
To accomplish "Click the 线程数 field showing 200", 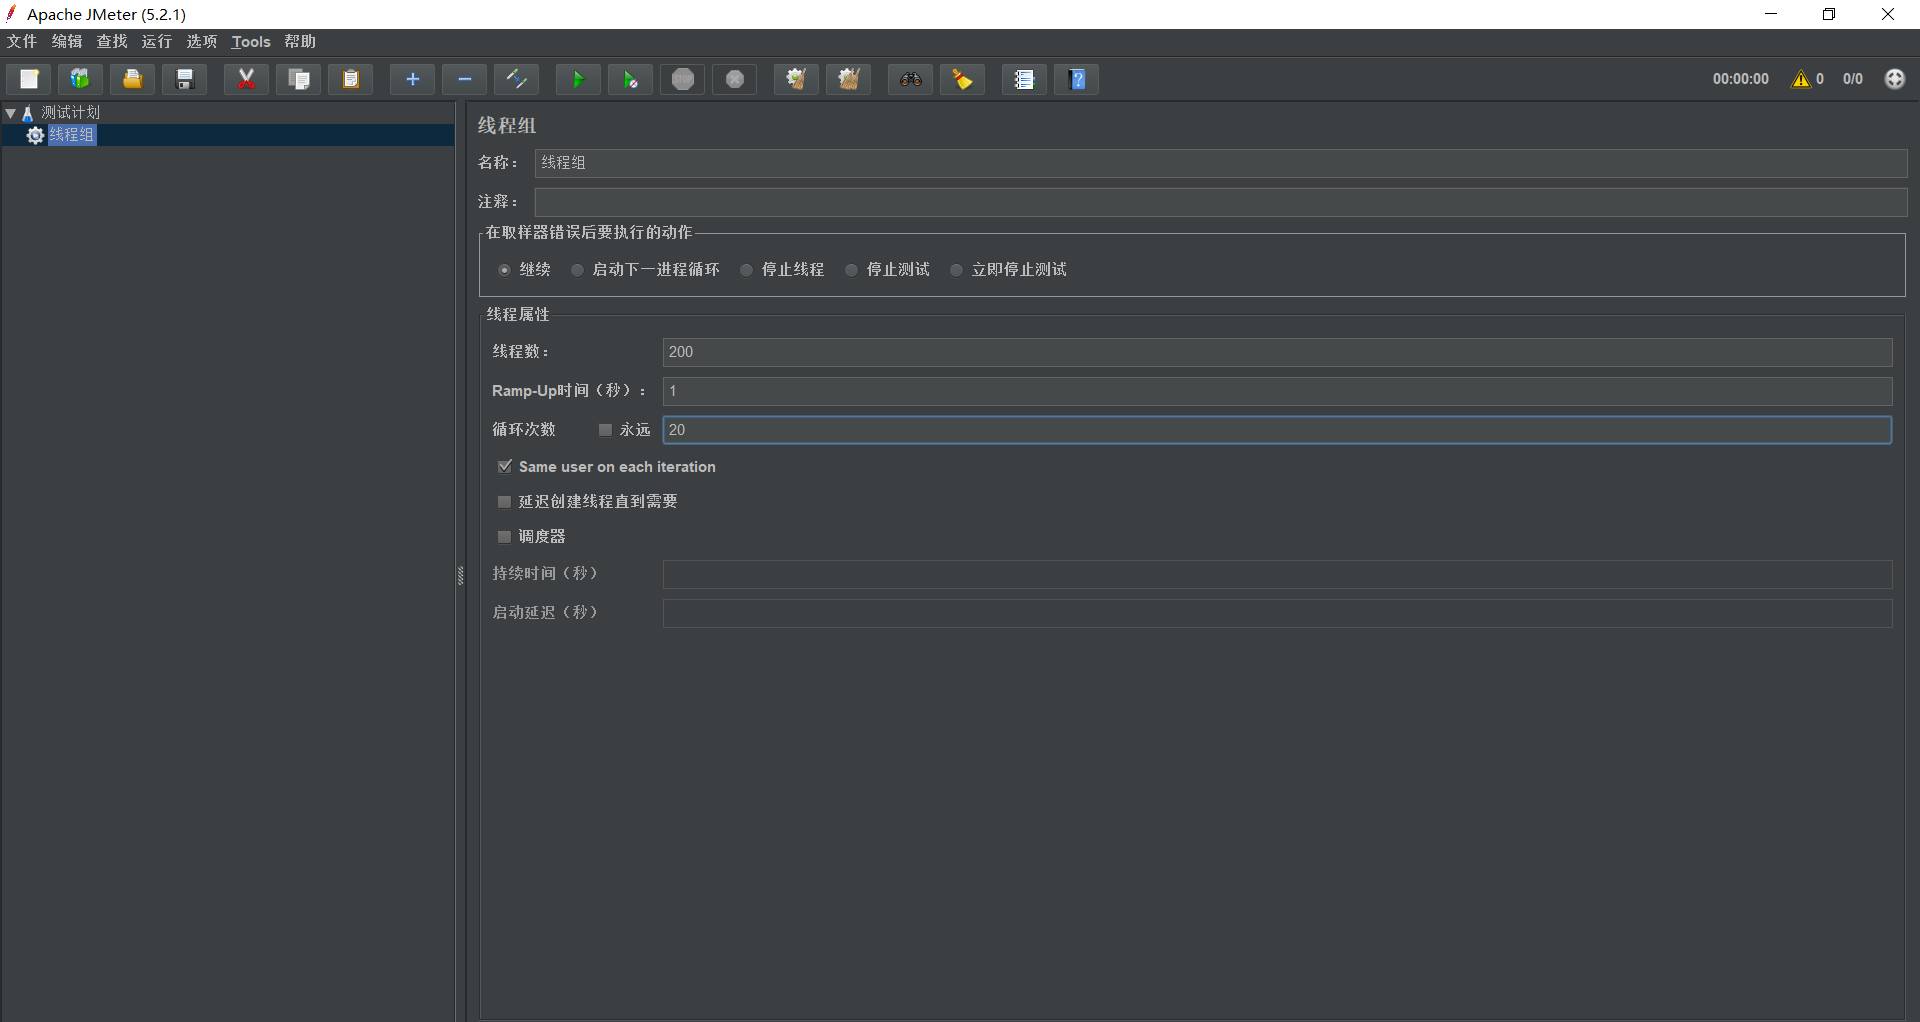I will coord(1277,352).
